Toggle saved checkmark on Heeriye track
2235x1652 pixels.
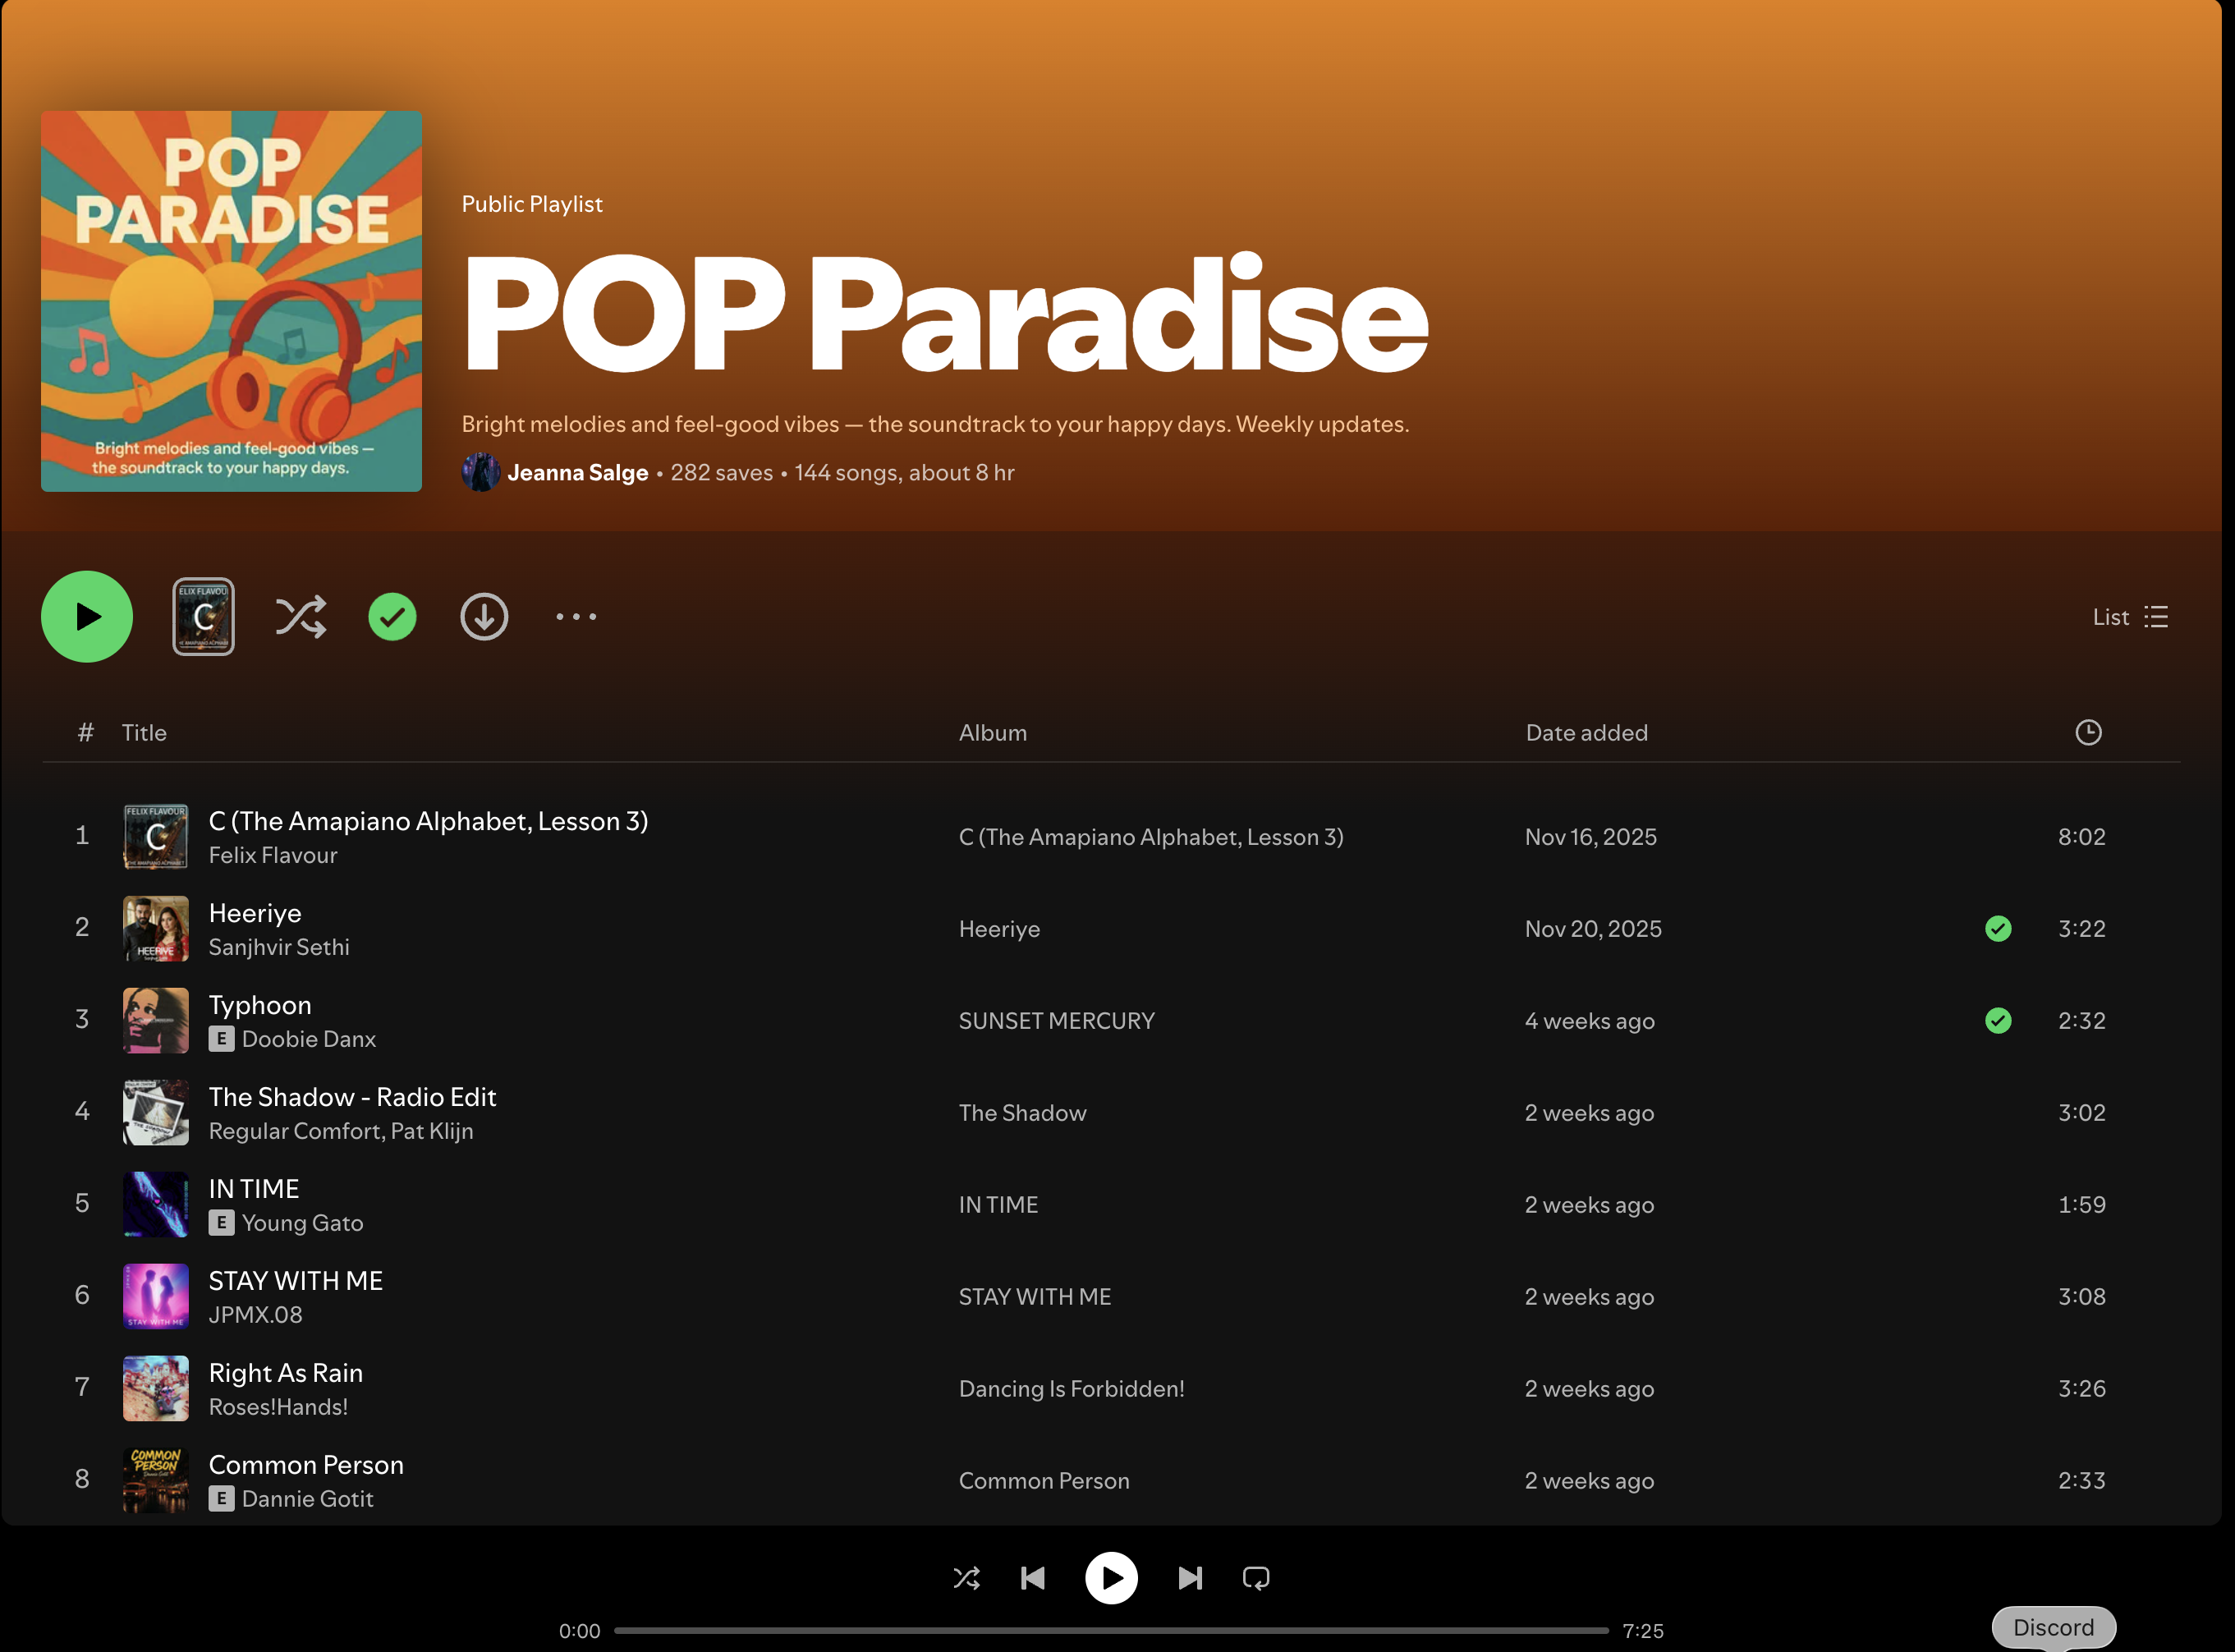point(1997,929)
